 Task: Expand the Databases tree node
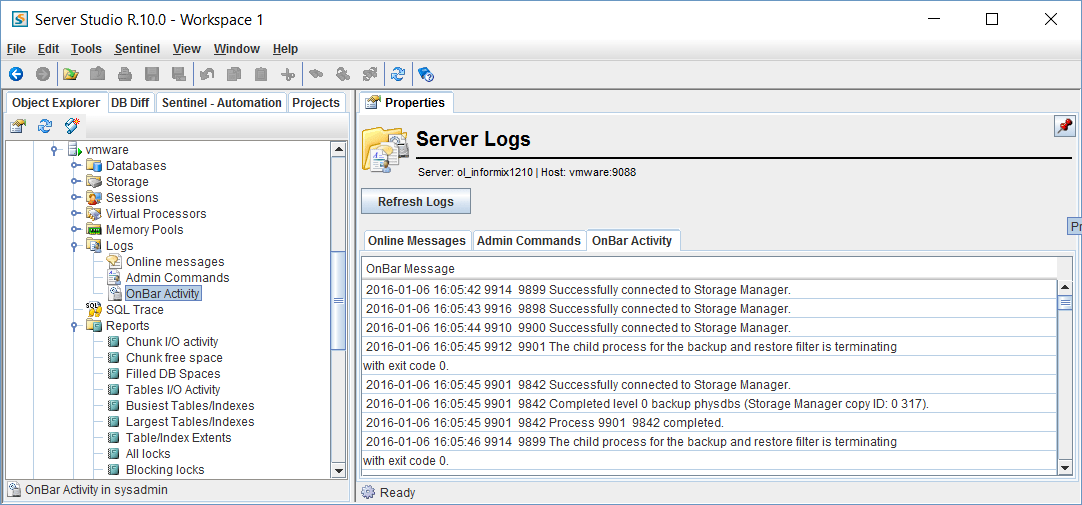[x=75, y=166]
